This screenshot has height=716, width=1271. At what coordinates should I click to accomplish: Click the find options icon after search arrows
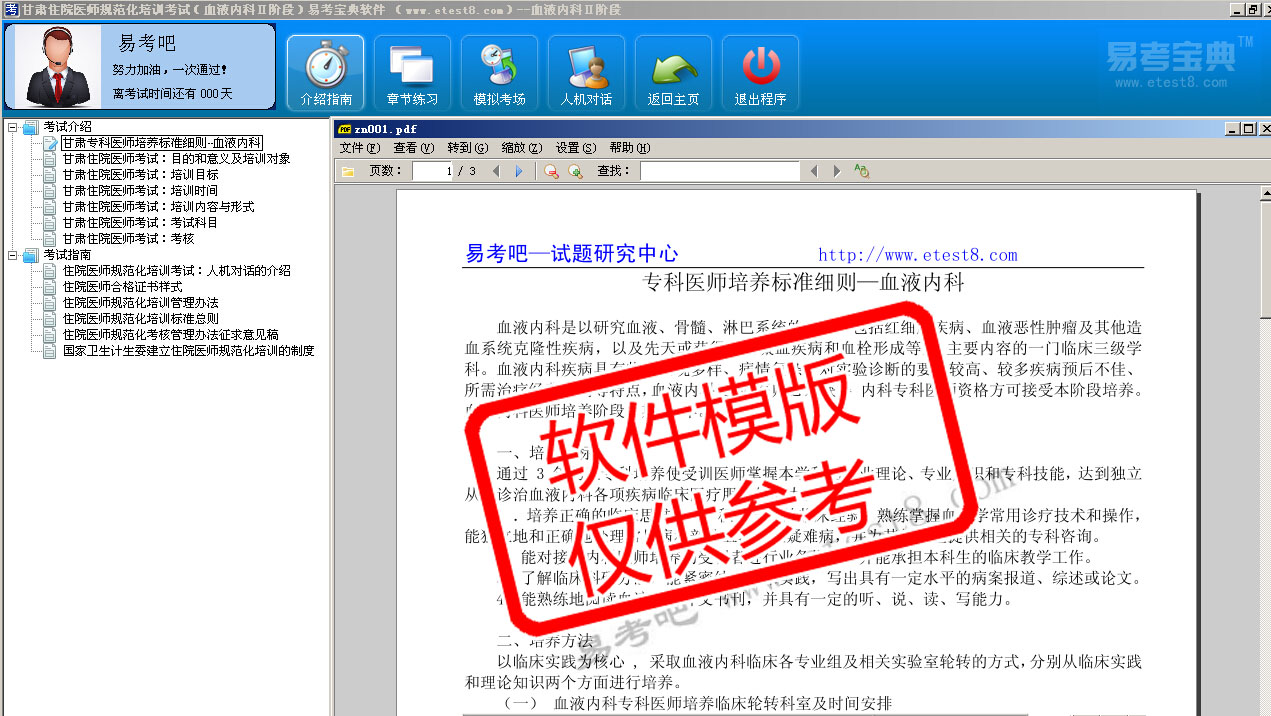click(861, 171)
